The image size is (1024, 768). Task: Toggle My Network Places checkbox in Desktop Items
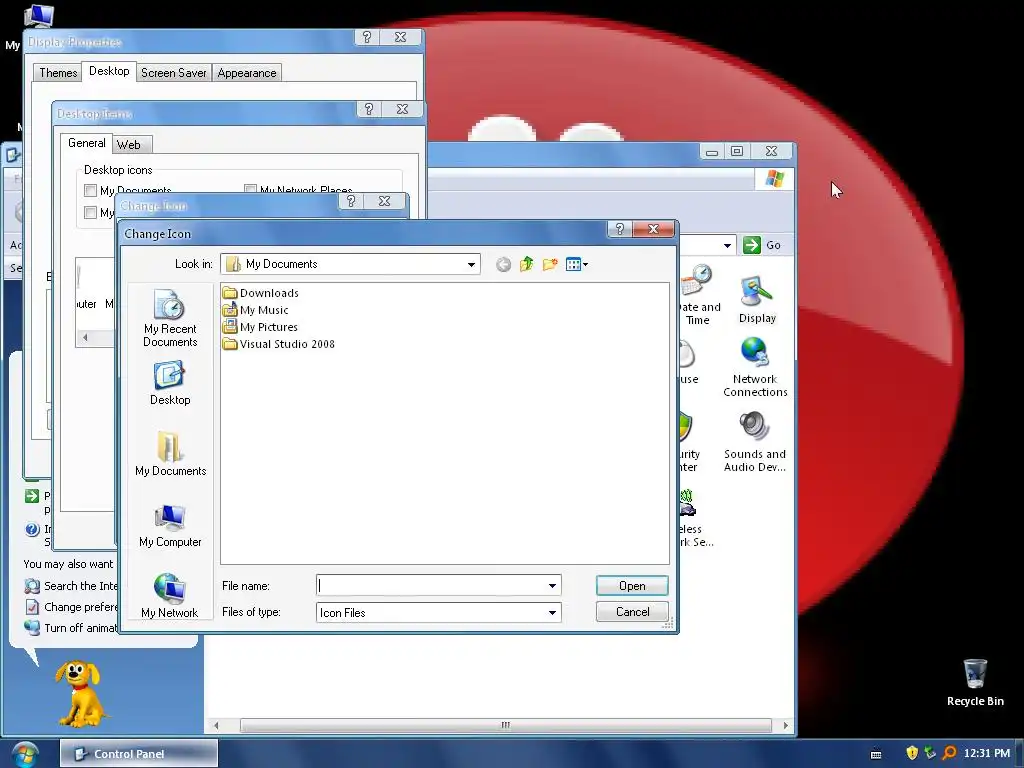(250, 190)
